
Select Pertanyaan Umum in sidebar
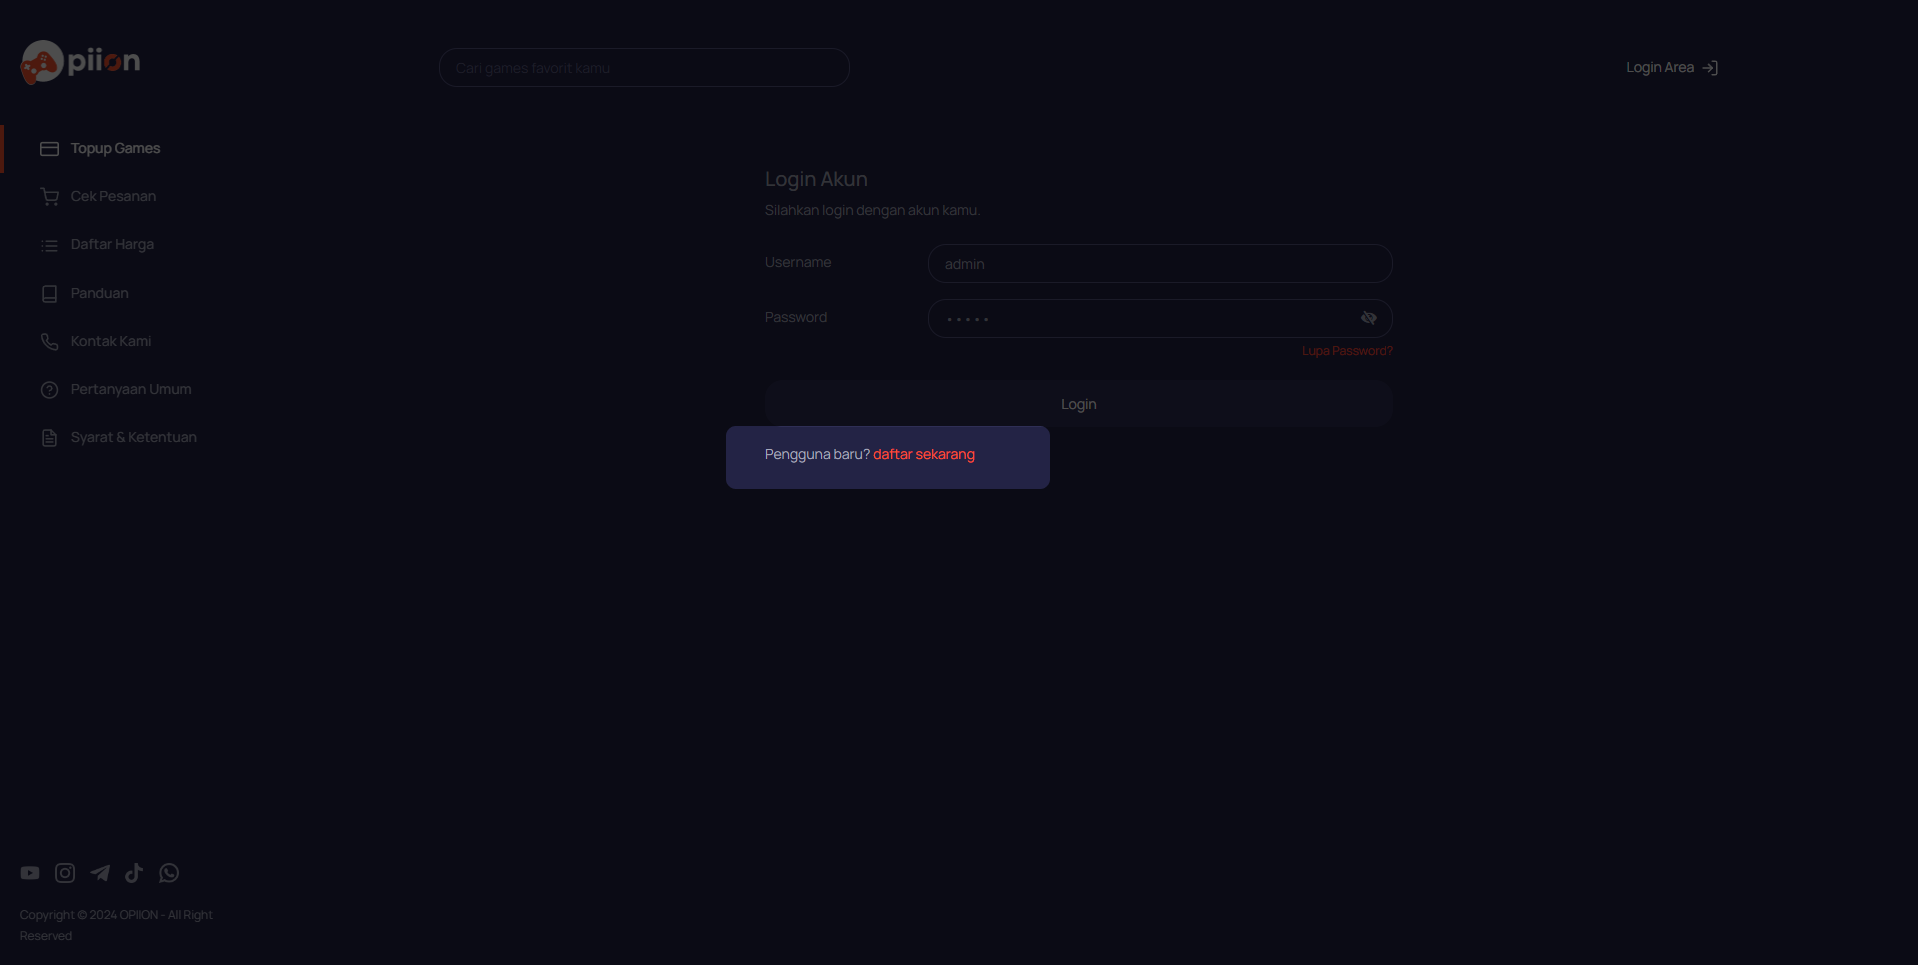pyautogui.click(x=130, y=390)
